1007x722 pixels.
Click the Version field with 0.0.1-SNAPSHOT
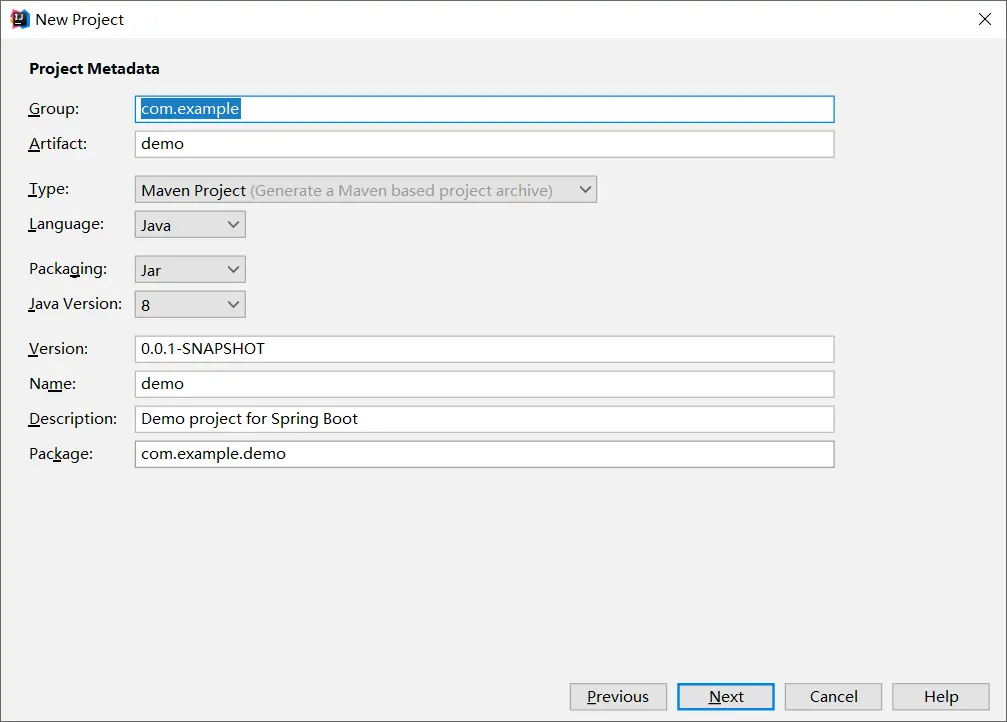pyautogui.click(x=484, y=349)
